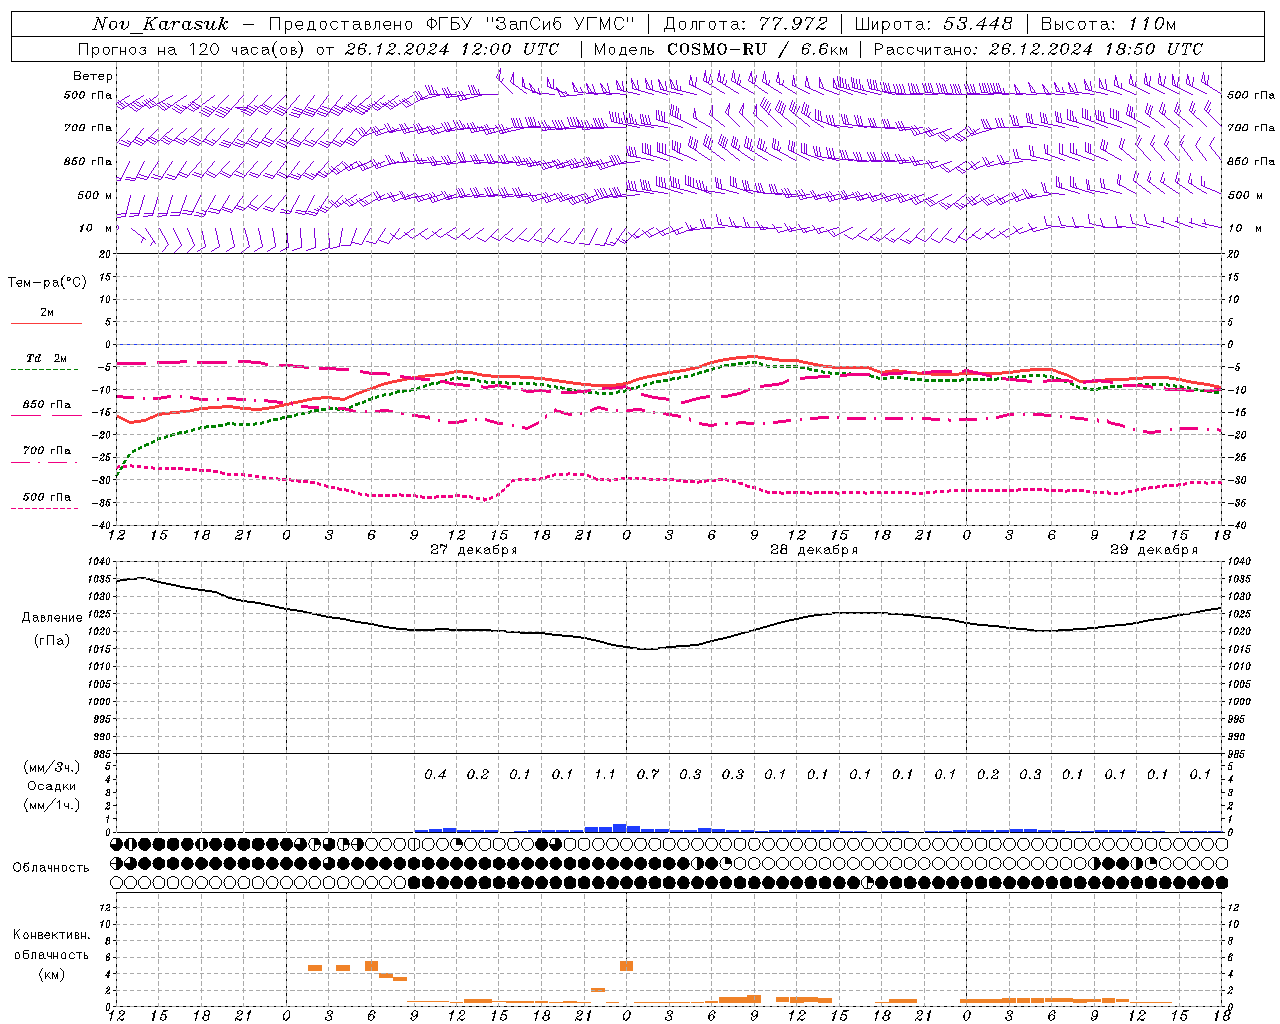Click the (мм/3ч.) units label

click(52, 767)
